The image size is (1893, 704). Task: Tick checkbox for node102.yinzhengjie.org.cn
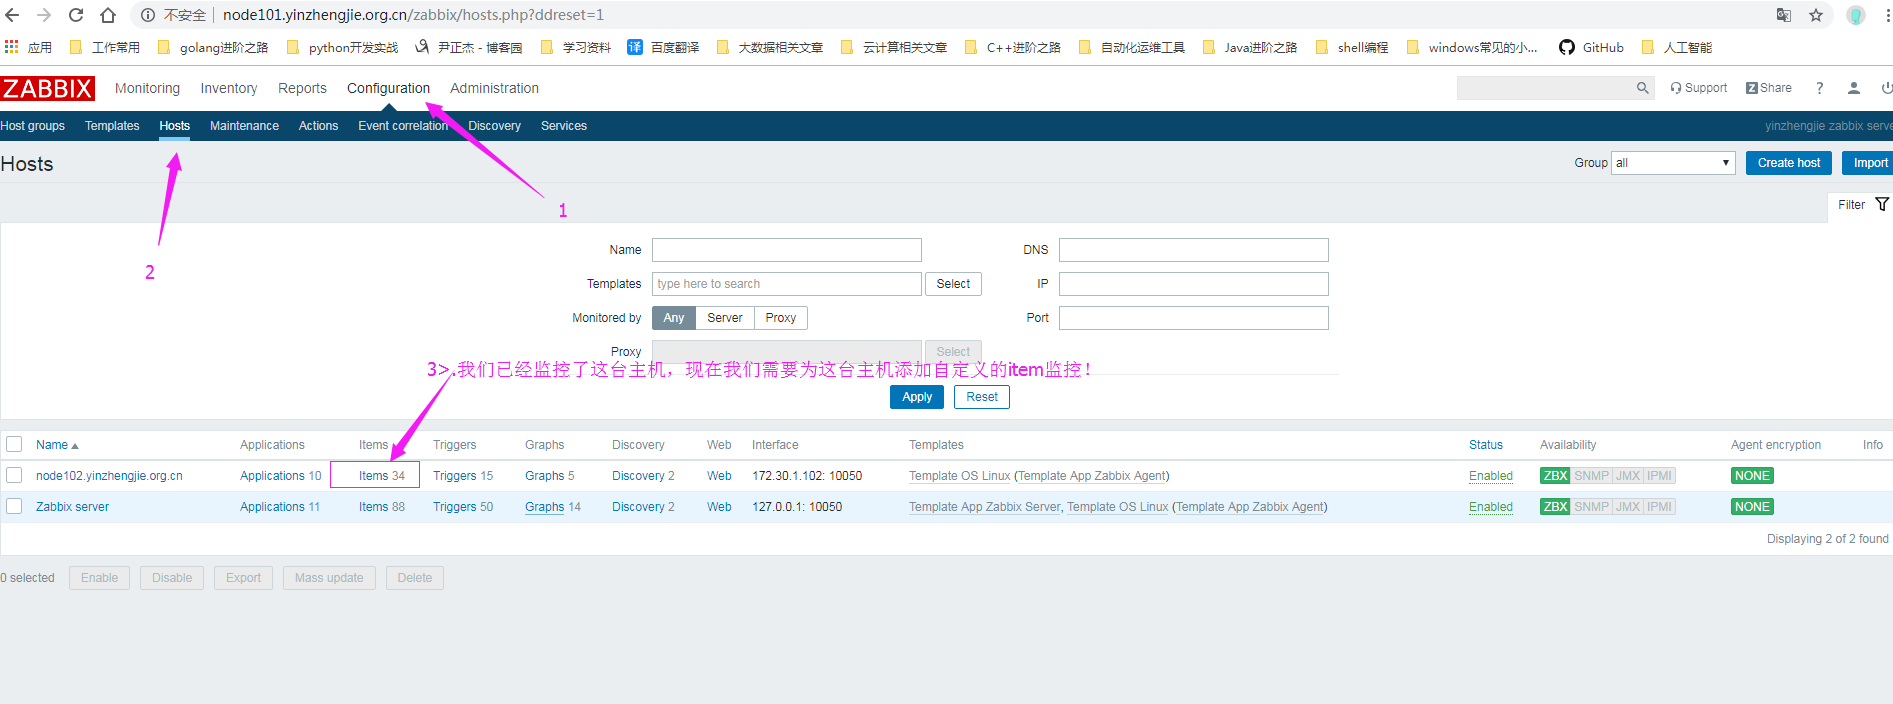pos(14,475)
